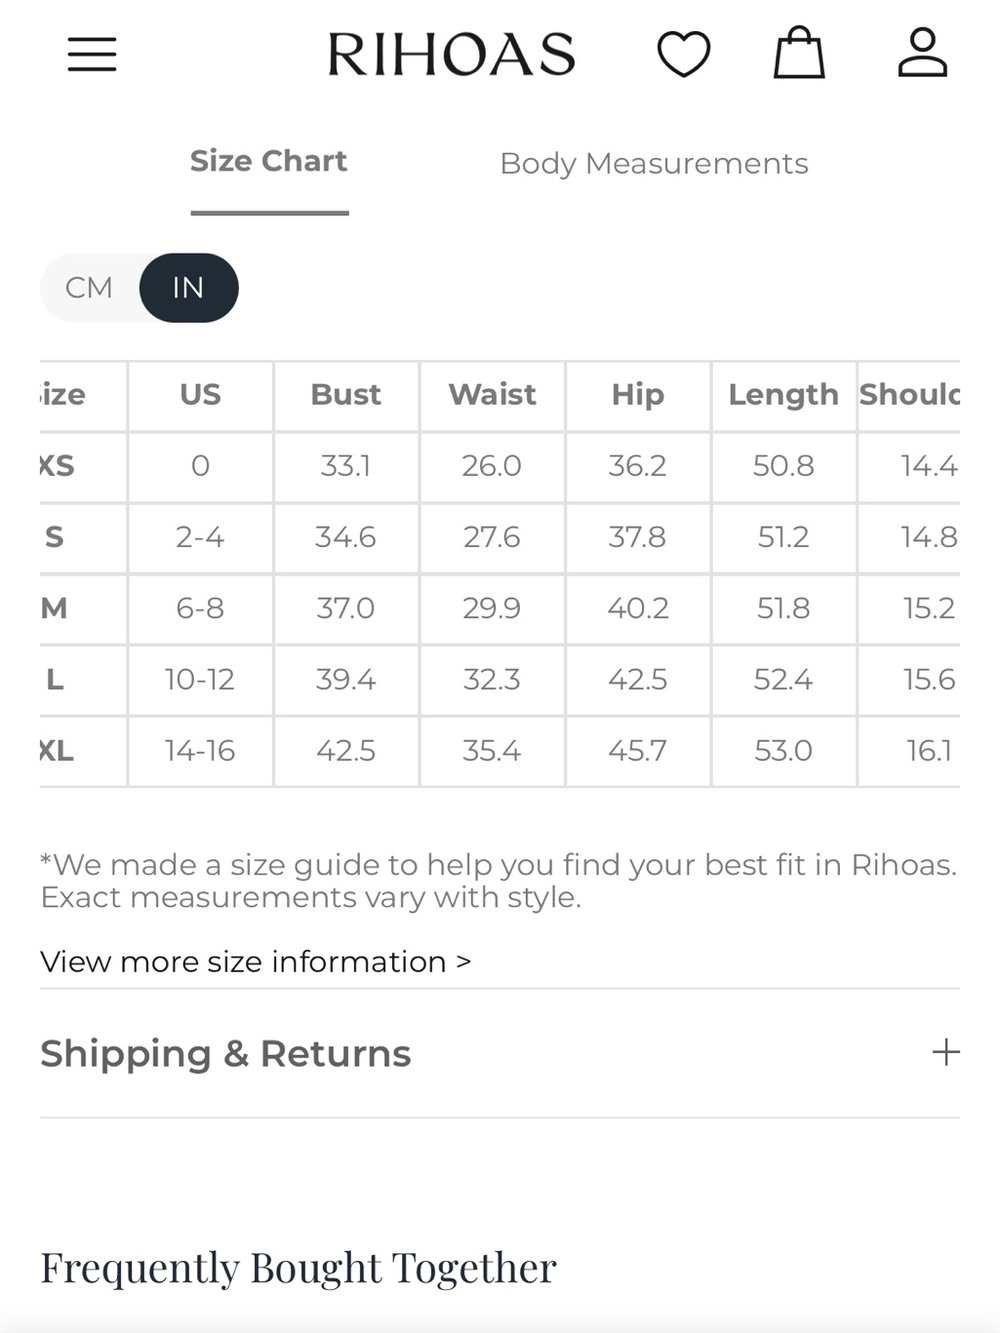Image resolution: width=1000 pixels, height=1333 pixels.
Task: Click the M row US size 6-8 cell
Action: pyautogui.click(x=200, y=608)
